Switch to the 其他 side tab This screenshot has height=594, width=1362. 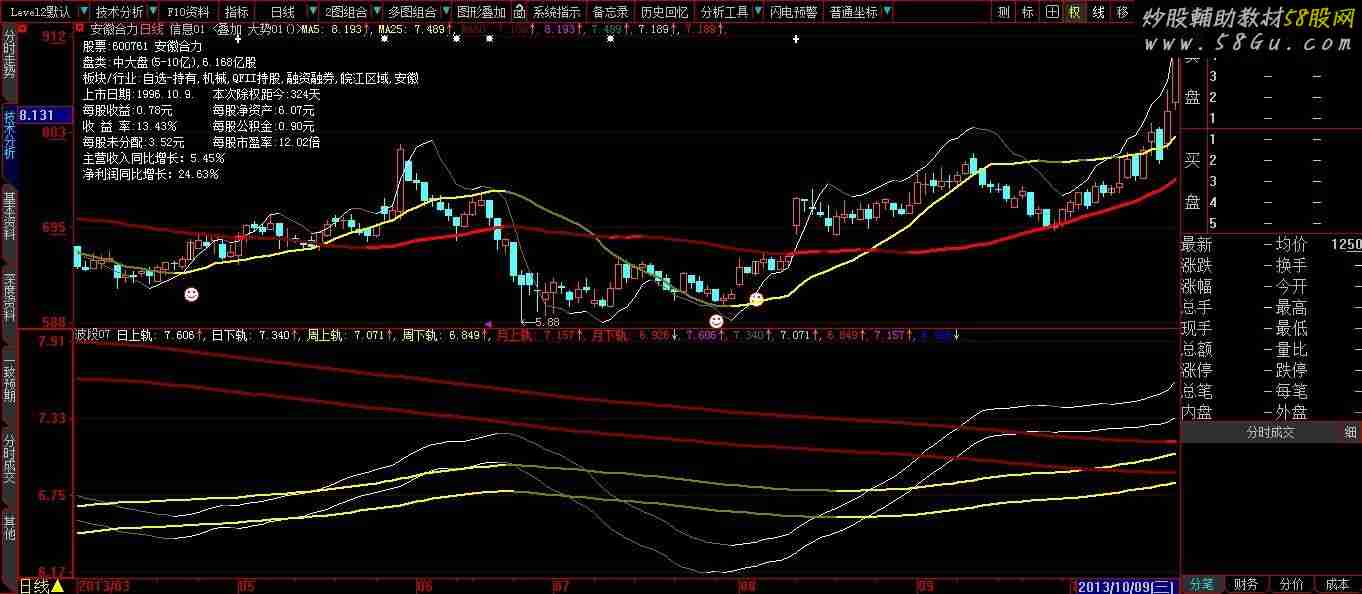[x=10, y=527]
